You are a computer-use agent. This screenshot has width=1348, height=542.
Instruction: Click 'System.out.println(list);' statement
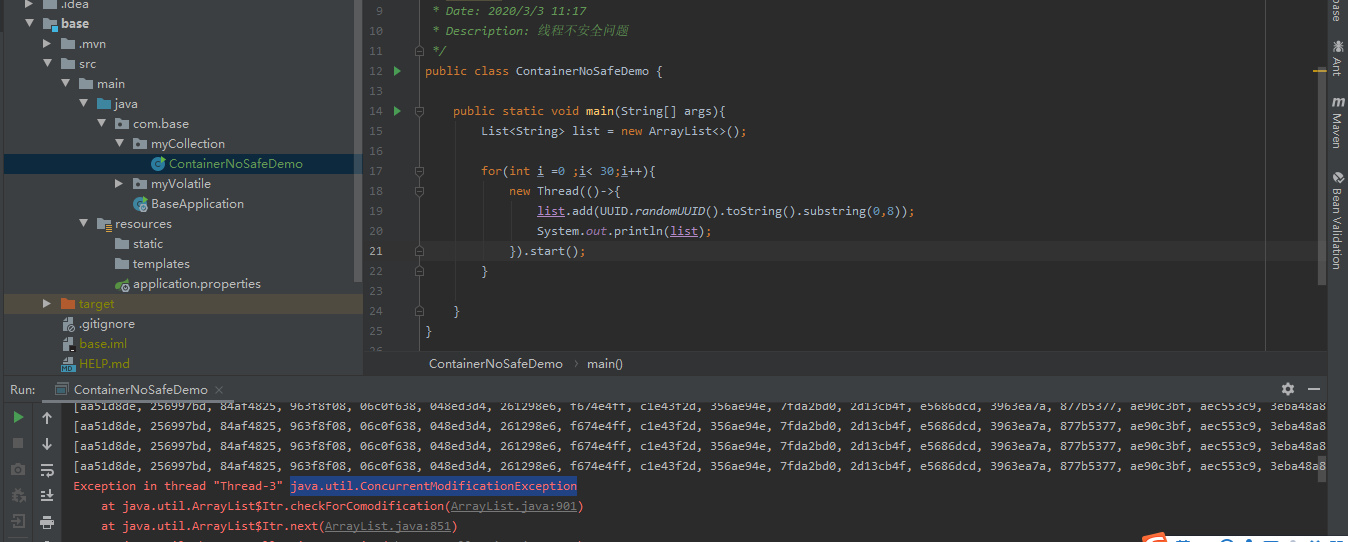[x=624, y=231]
